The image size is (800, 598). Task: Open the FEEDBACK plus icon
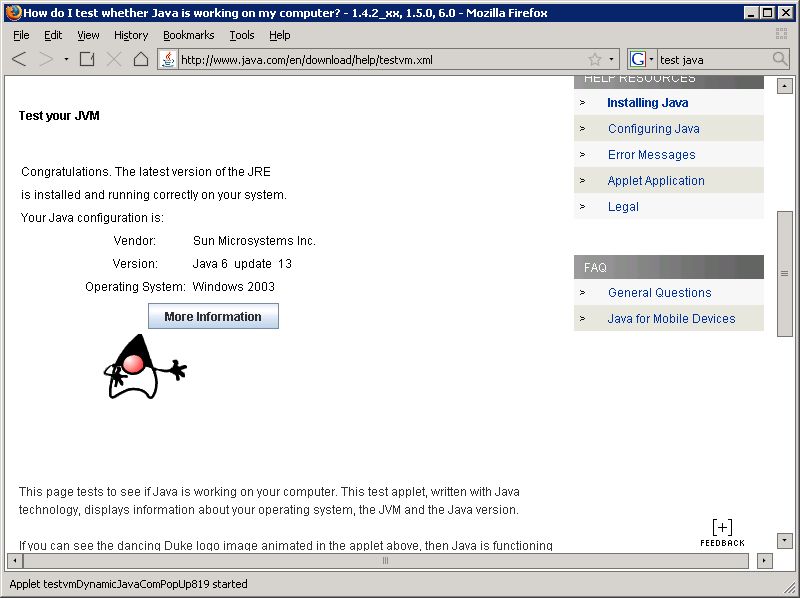click(x=722, y=525)
